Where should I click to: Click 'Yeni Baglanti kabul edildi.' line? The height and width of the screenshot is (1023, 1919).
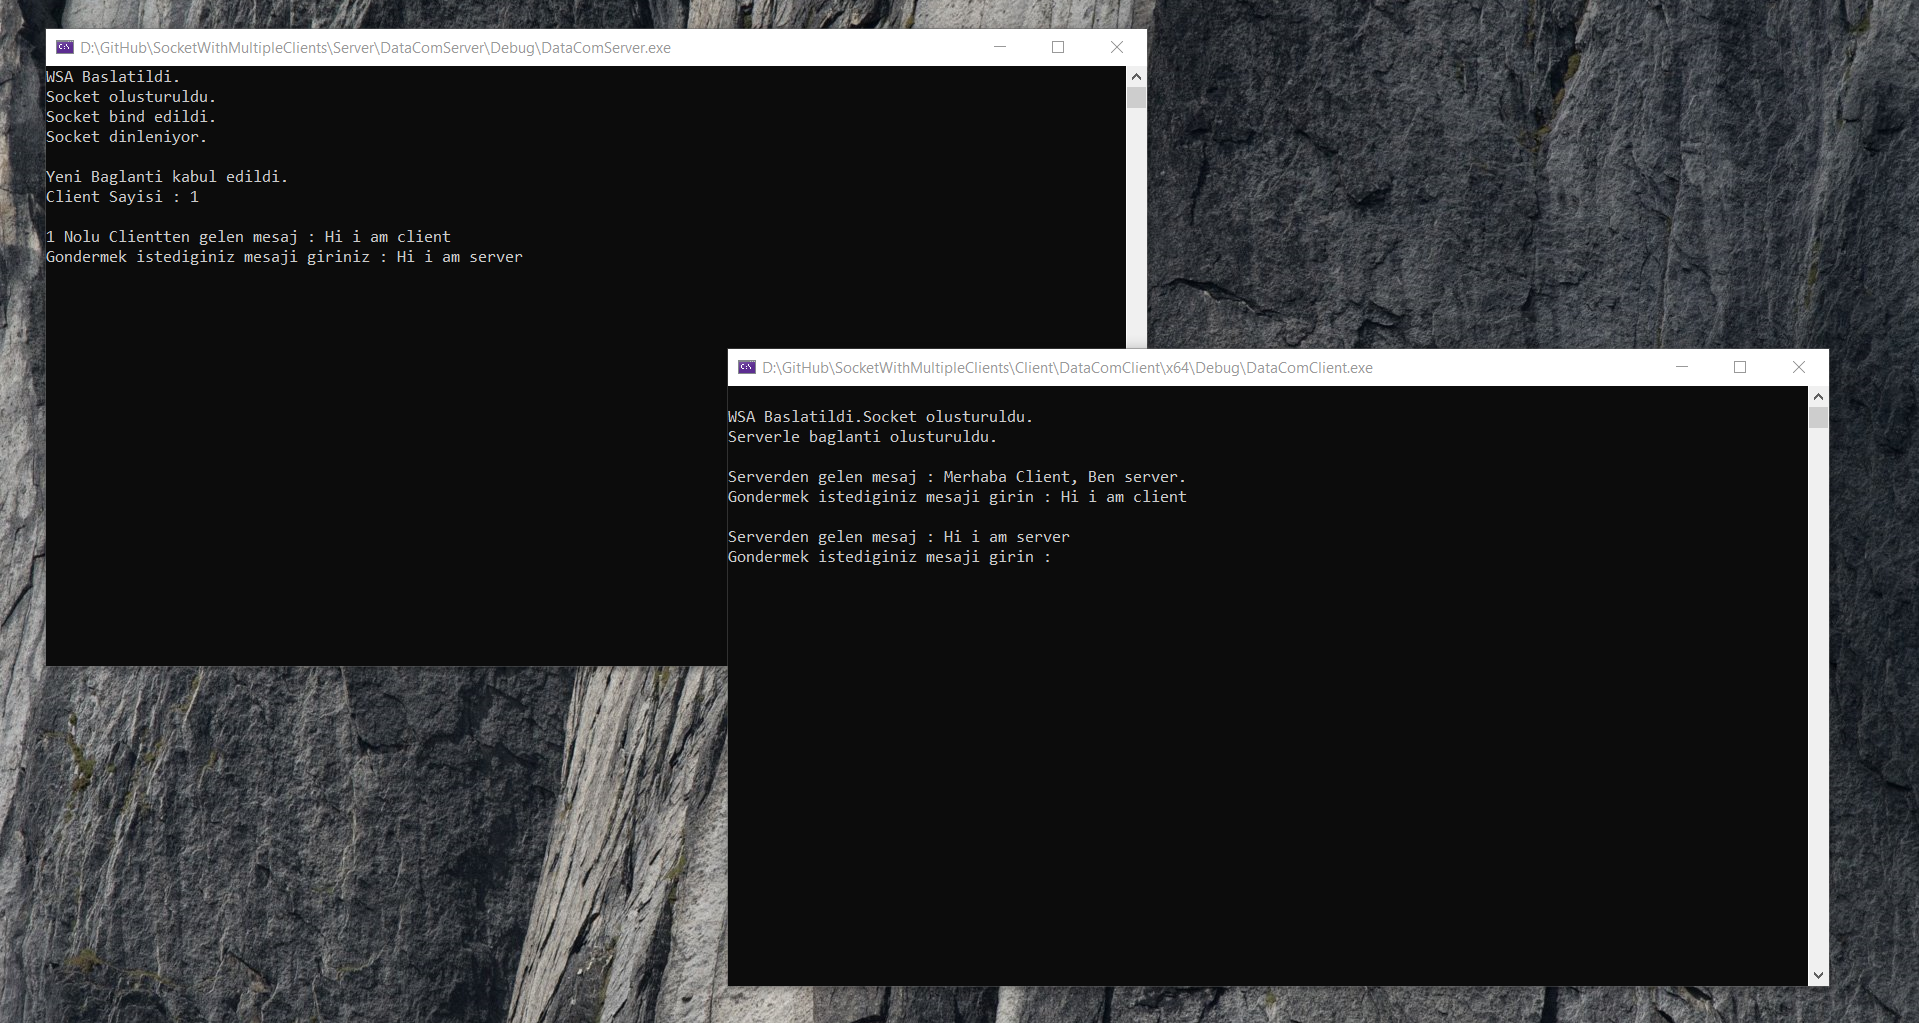pos(167,177)
